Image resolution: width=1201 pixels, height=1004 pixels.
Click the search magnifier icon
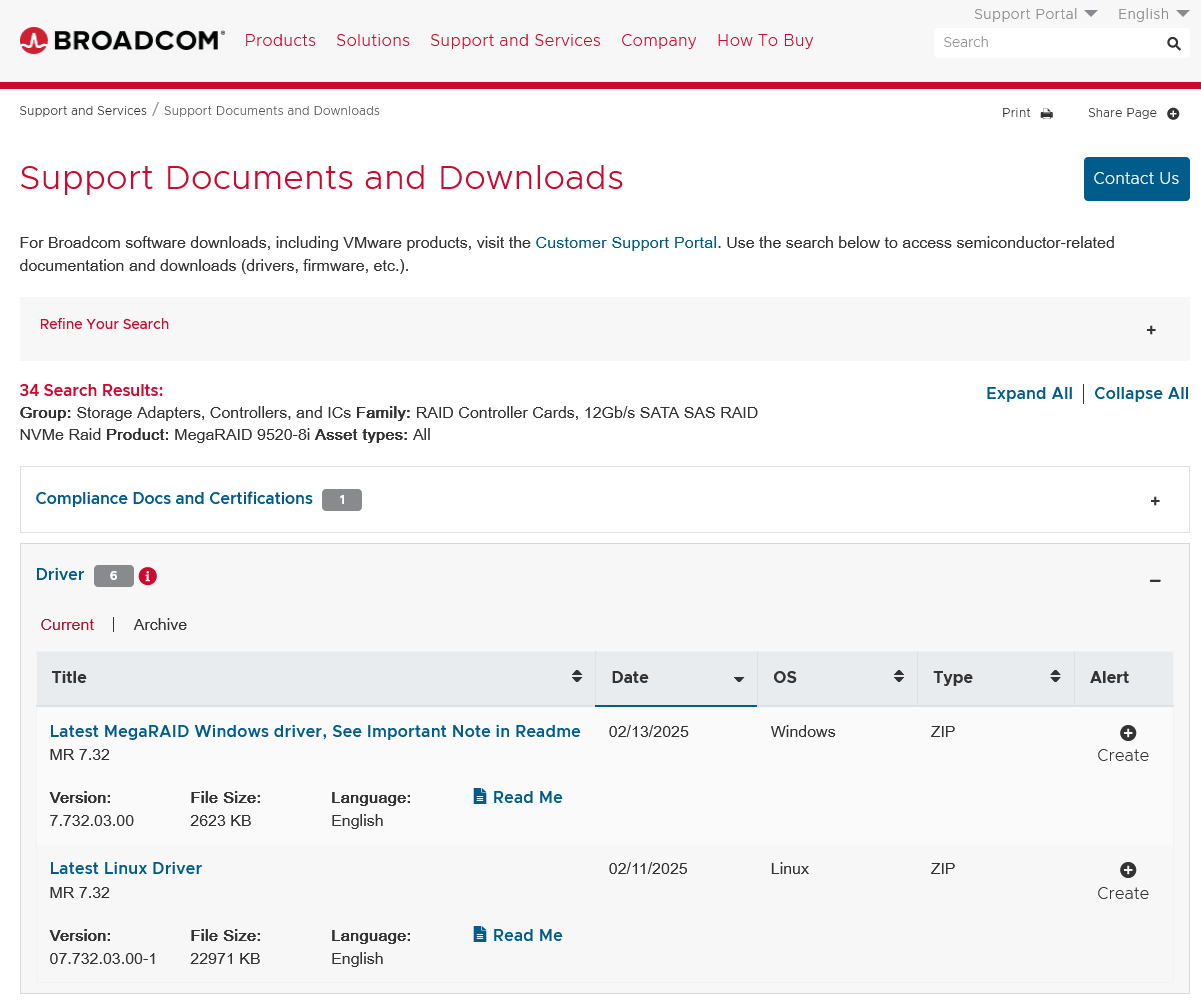tap(1173, 43)
